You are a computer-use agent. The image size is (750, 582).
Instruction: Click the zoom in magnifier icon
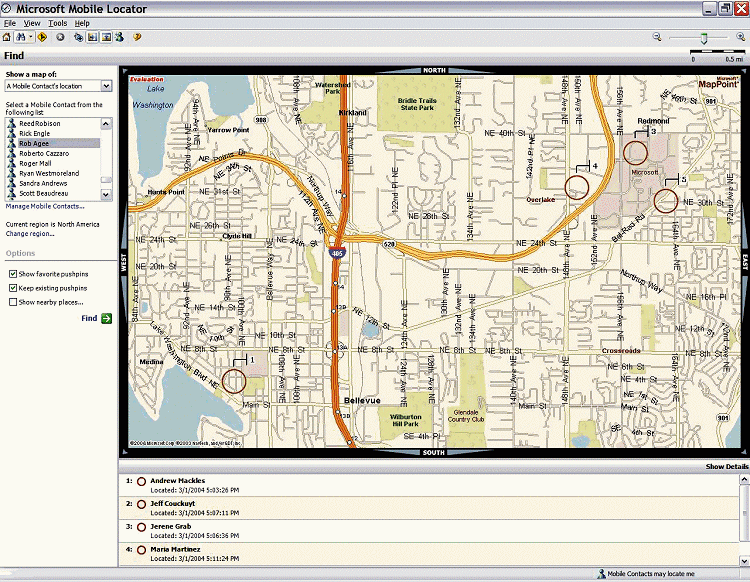pyautogui.click(x=740, y=37)
